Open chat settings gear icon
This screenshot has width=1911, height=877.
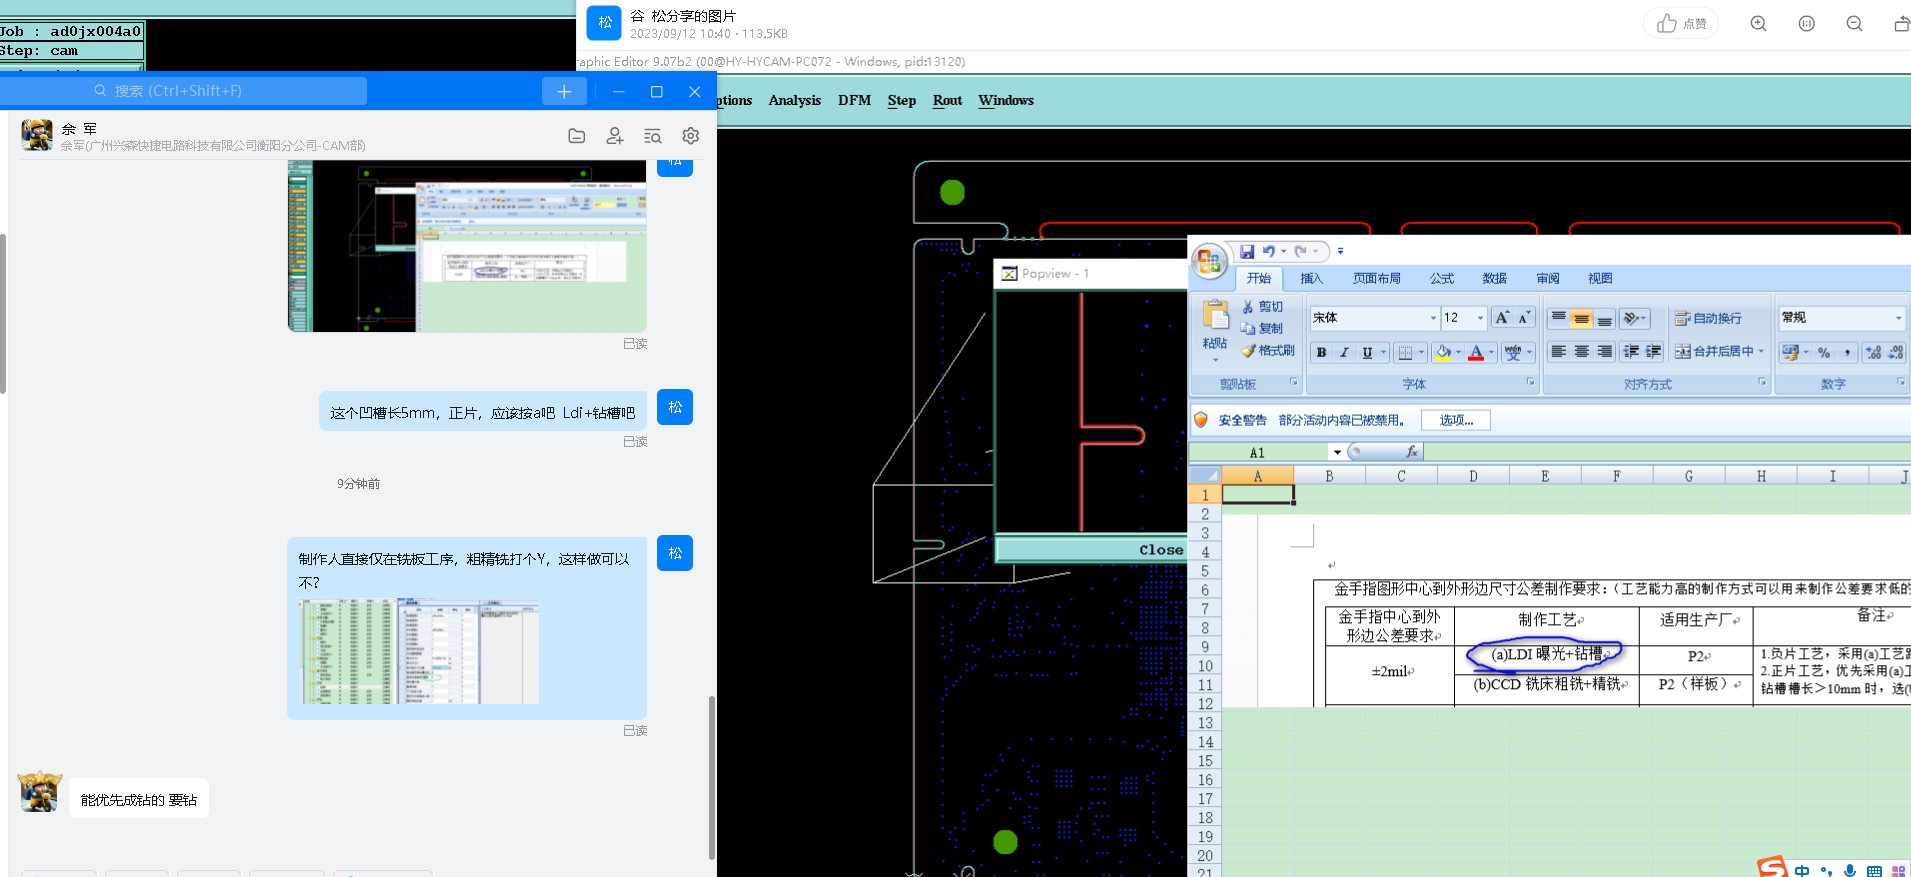[x=691, y=136]
